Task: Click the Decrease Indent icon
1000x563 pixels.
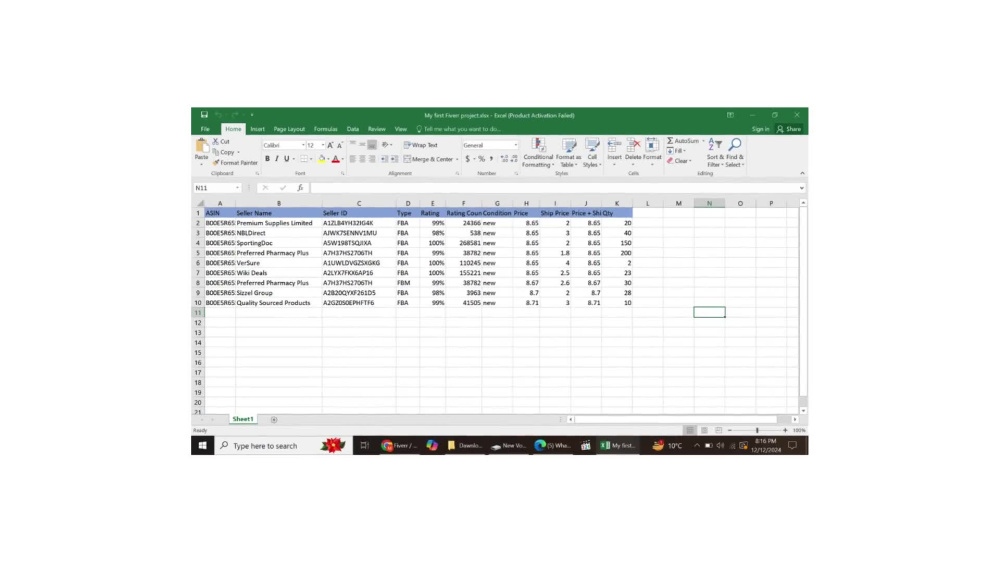Action: point(385,159)
